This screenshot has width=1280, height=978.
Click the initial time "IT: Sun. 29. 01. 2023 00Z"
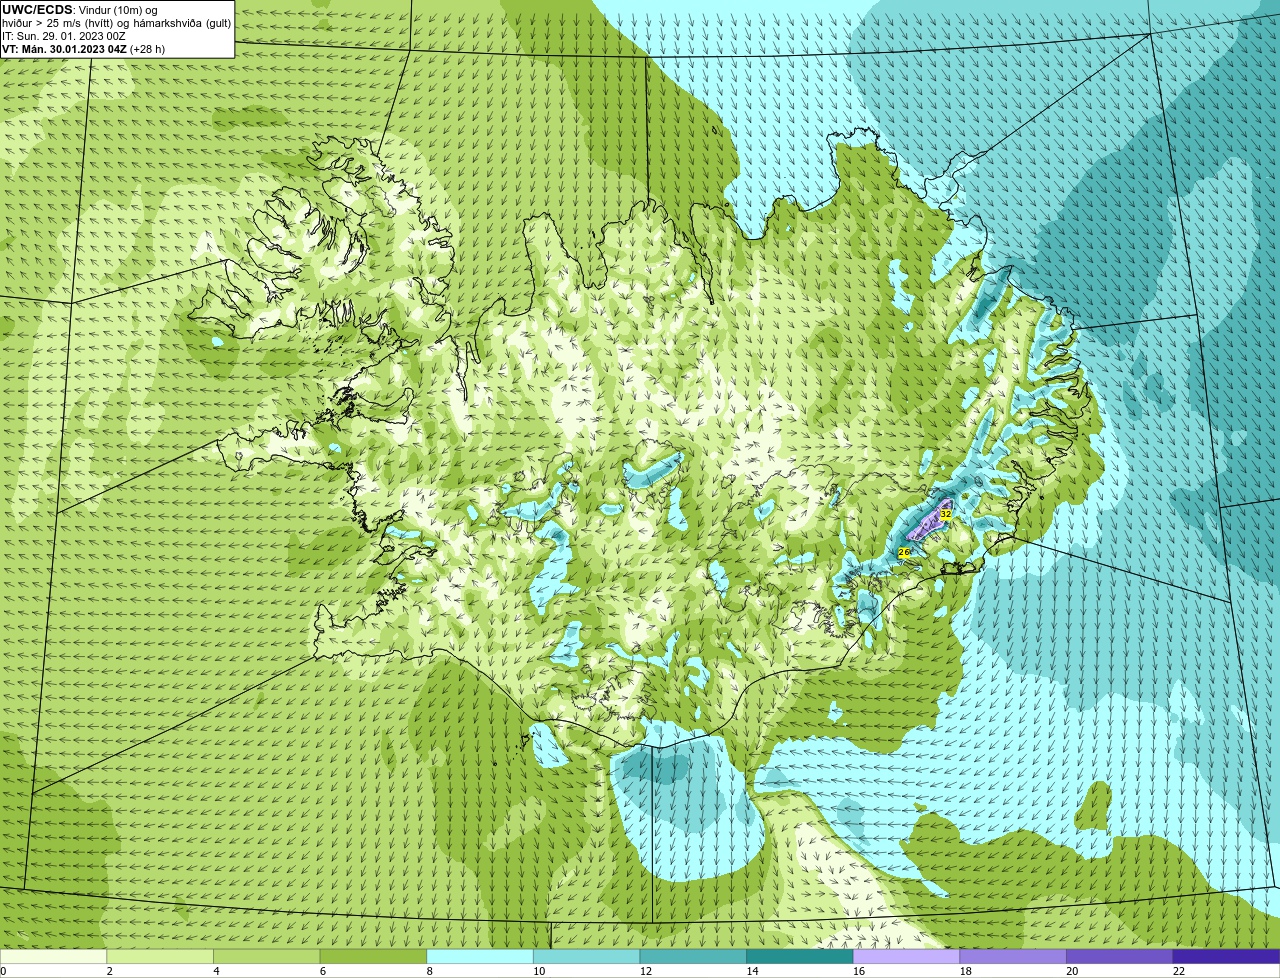point(64,35)
